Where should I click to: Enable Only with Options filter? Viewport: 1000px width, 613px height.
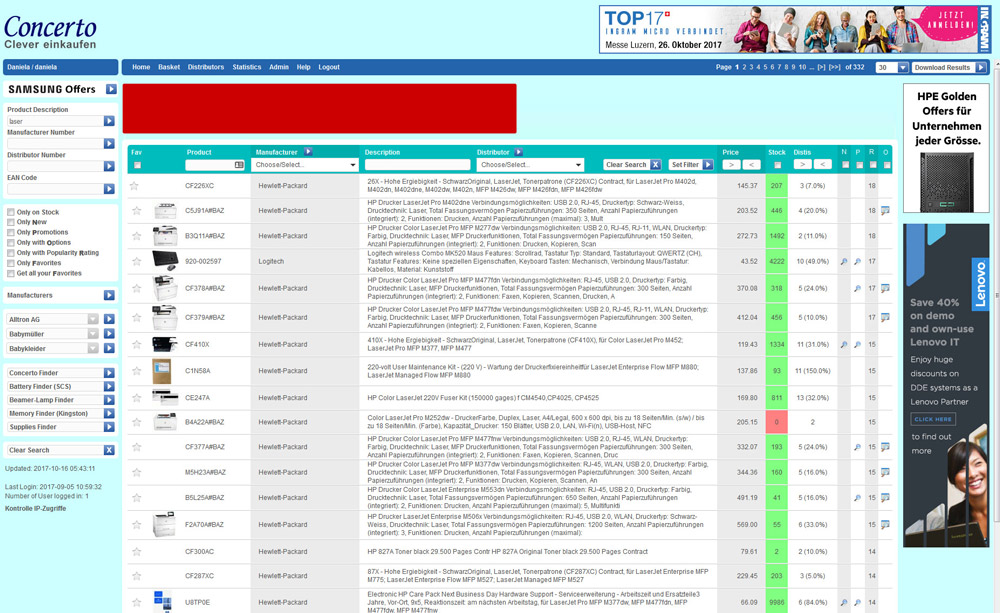(x=11, y=243)
